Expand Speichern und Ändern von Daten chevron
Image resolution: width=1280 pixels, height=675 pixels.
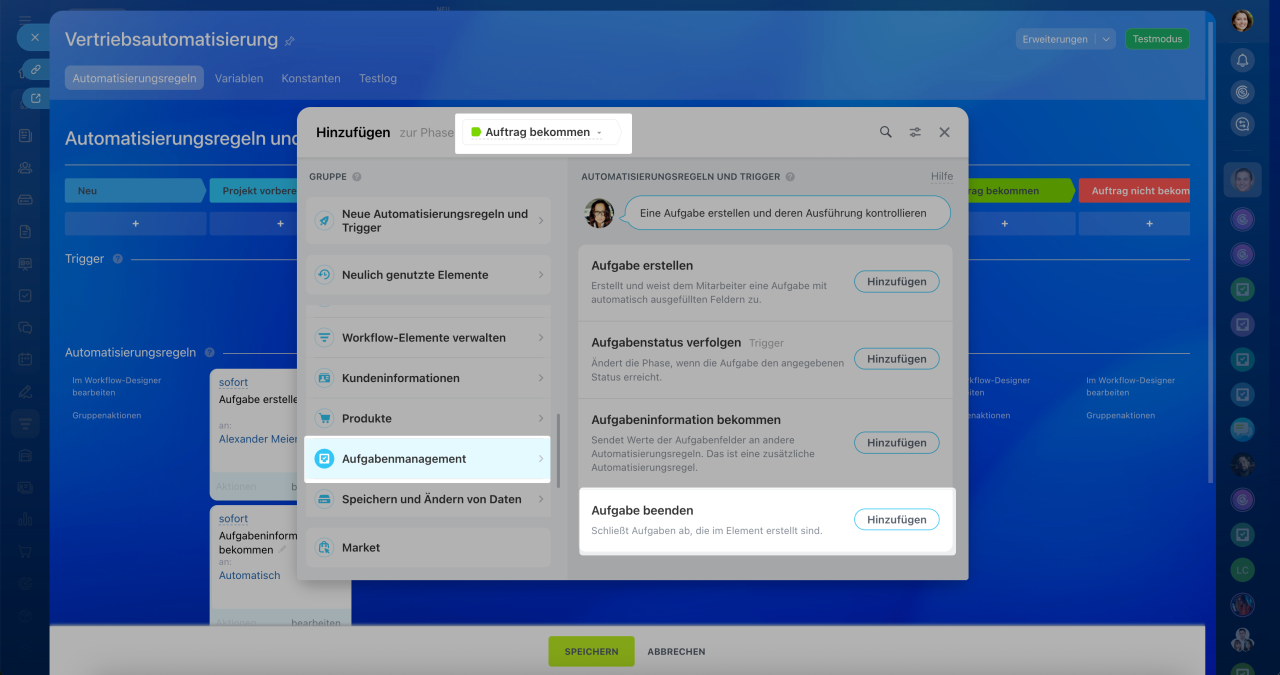pyautogui.click(x=541, y=499)
